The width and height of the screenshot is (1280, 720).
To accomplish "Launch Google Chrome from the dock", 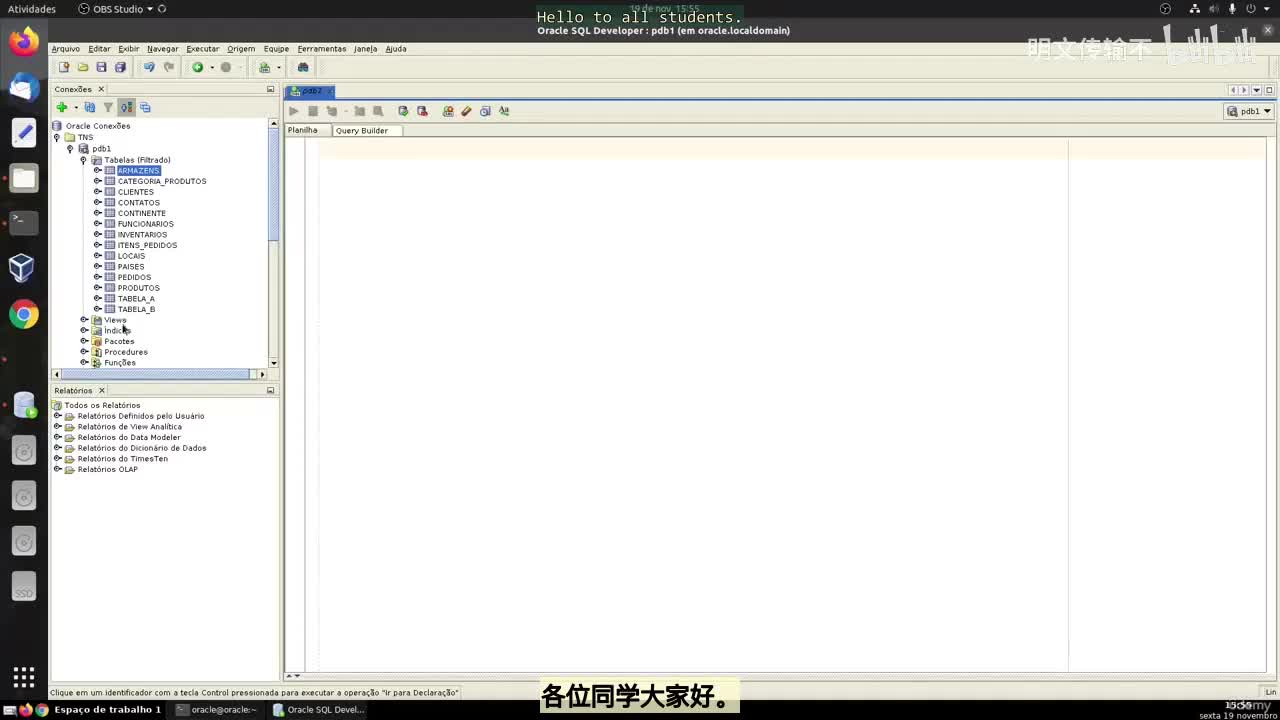I will pyautogui.click(x=24, y=314).
